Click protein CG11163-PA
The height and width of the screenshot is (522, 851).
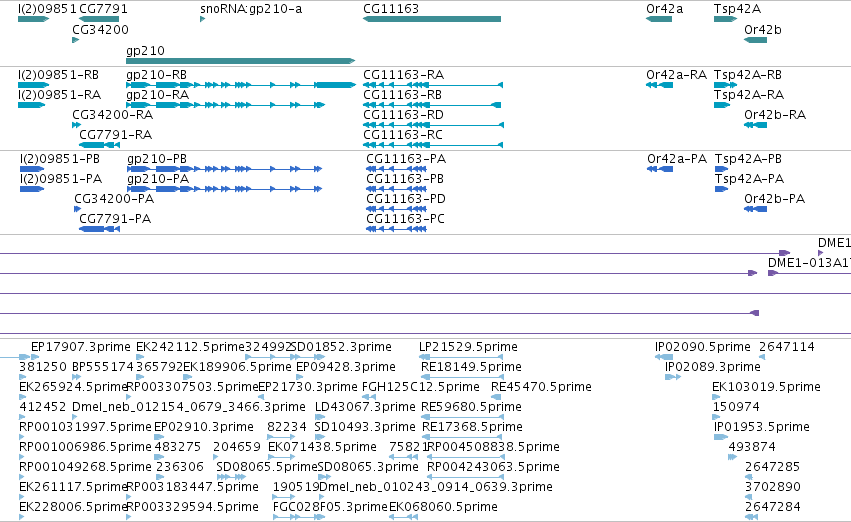pyautogui.click(x=396, y=169)
